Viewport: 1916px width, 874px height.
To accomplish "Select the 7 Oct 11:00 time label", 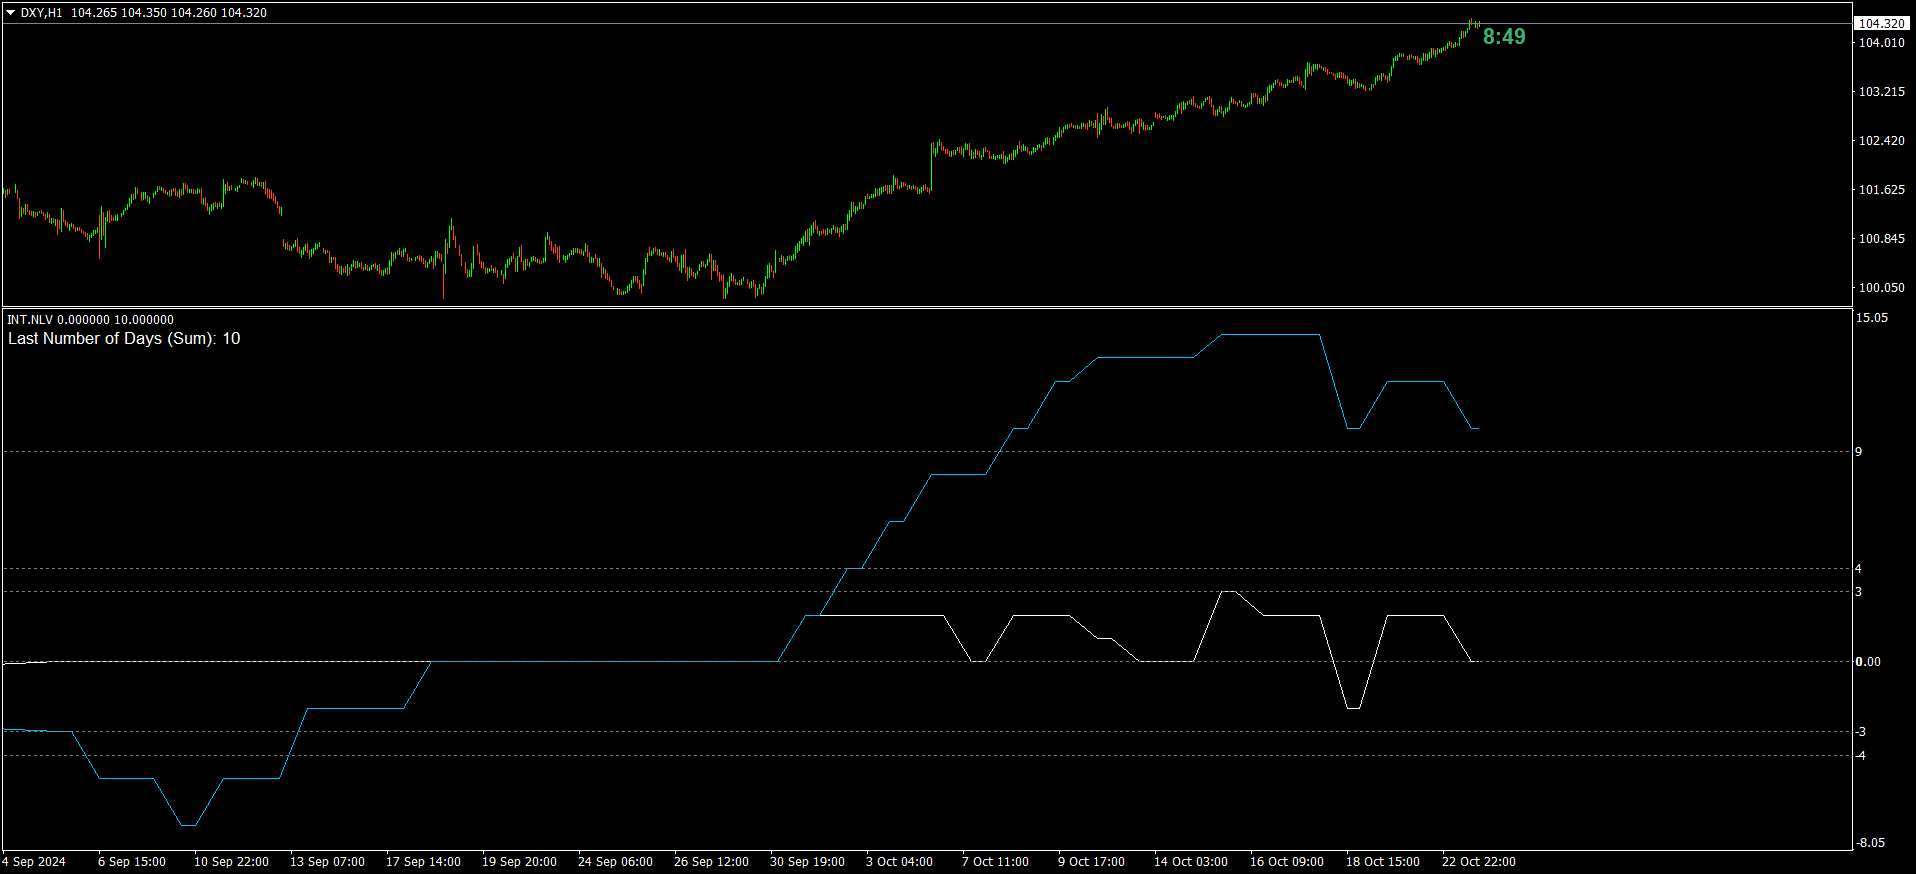I will 995,862.
